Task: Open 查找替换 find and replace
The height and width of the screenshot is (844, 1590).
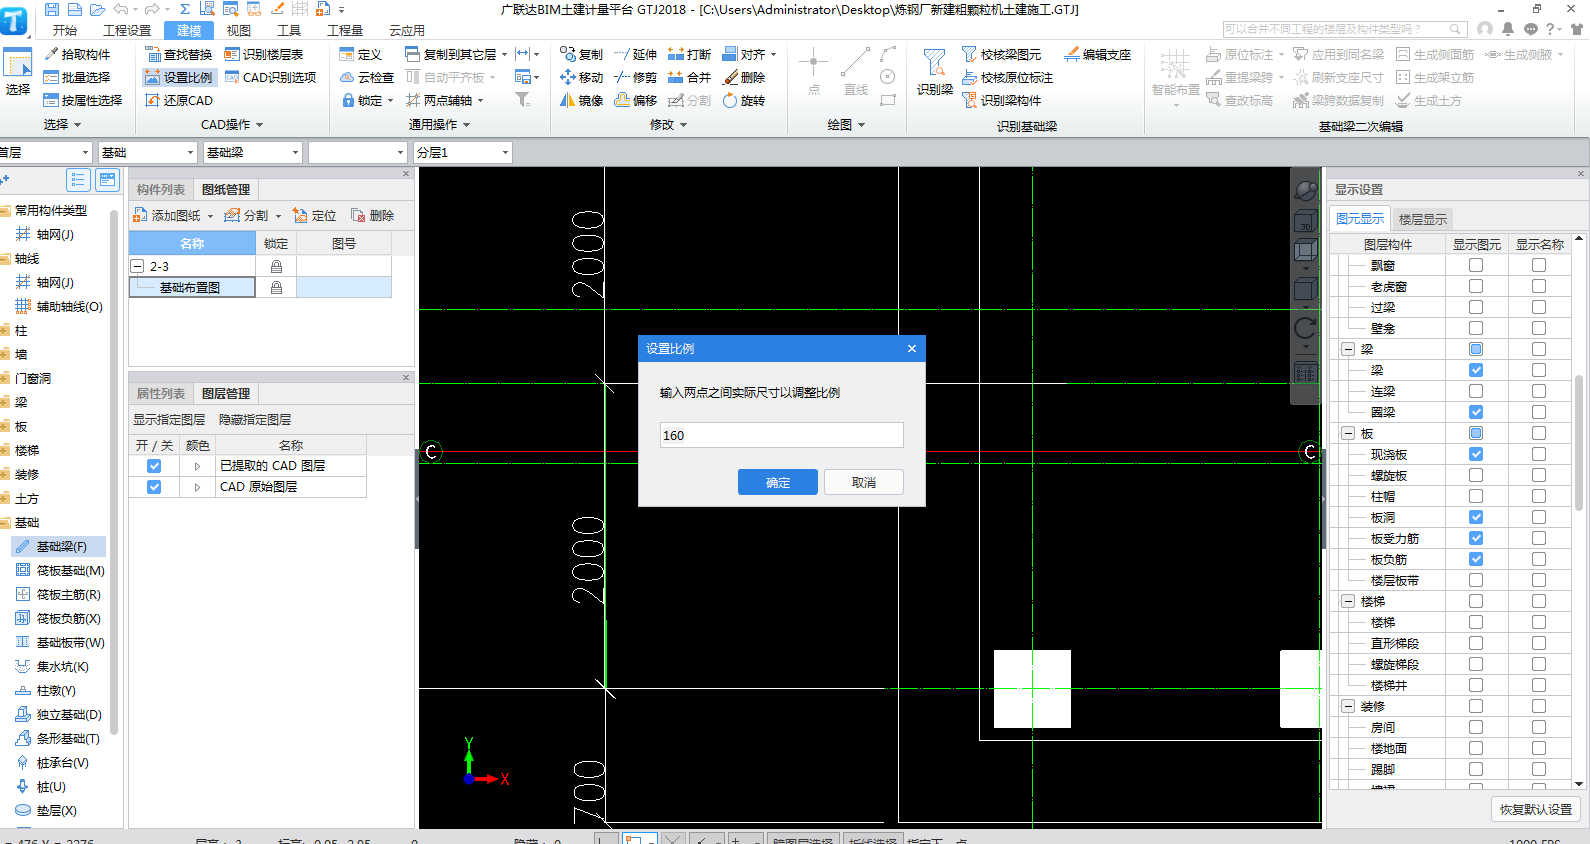Action: point(179,54)
